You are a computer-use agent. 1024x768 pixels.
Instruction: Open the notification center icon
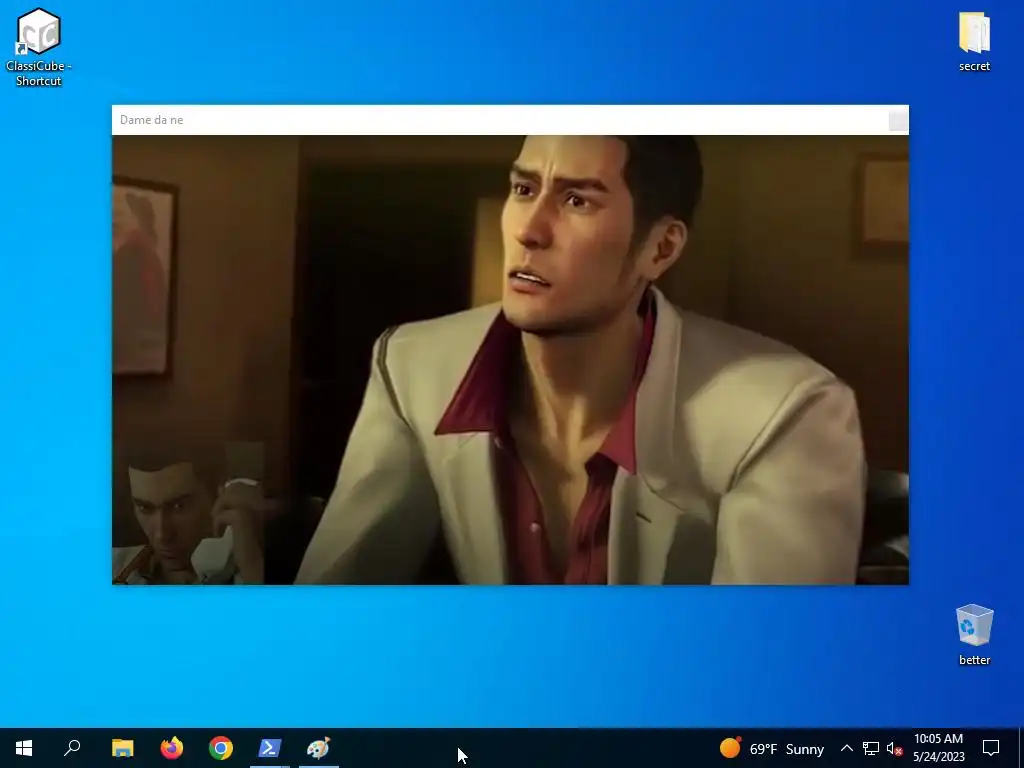pos(991,748)
